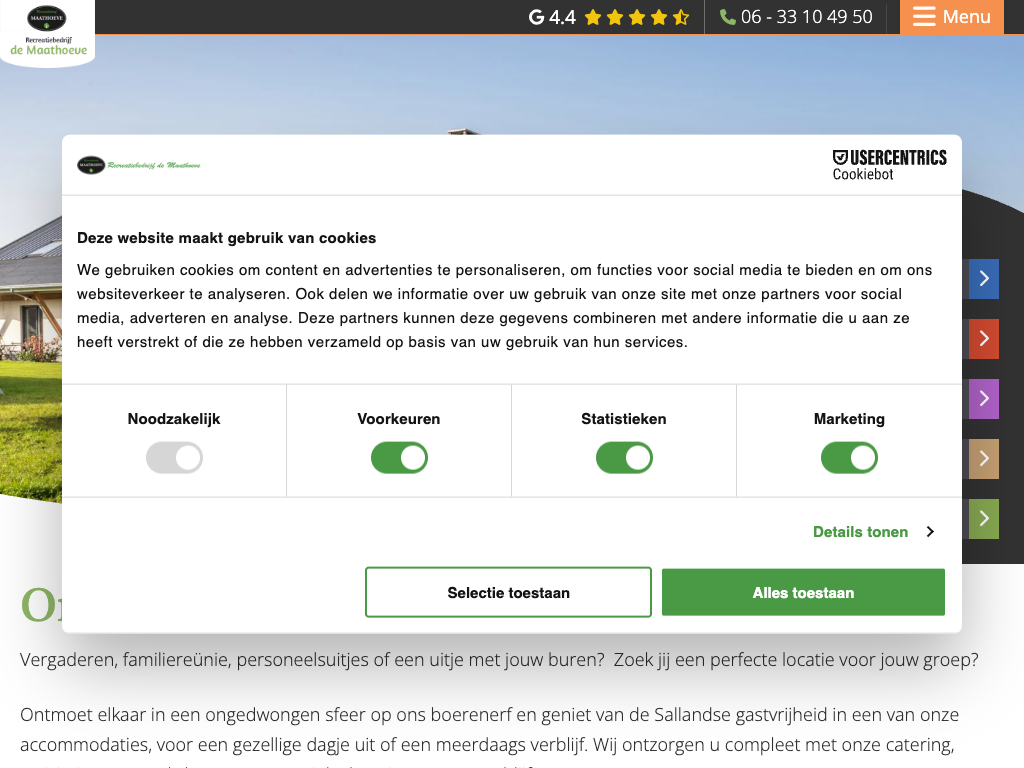This screenshot has height=768, width=1024.
Task: Expand Details tonen
Action: click(x=873, y=532)
